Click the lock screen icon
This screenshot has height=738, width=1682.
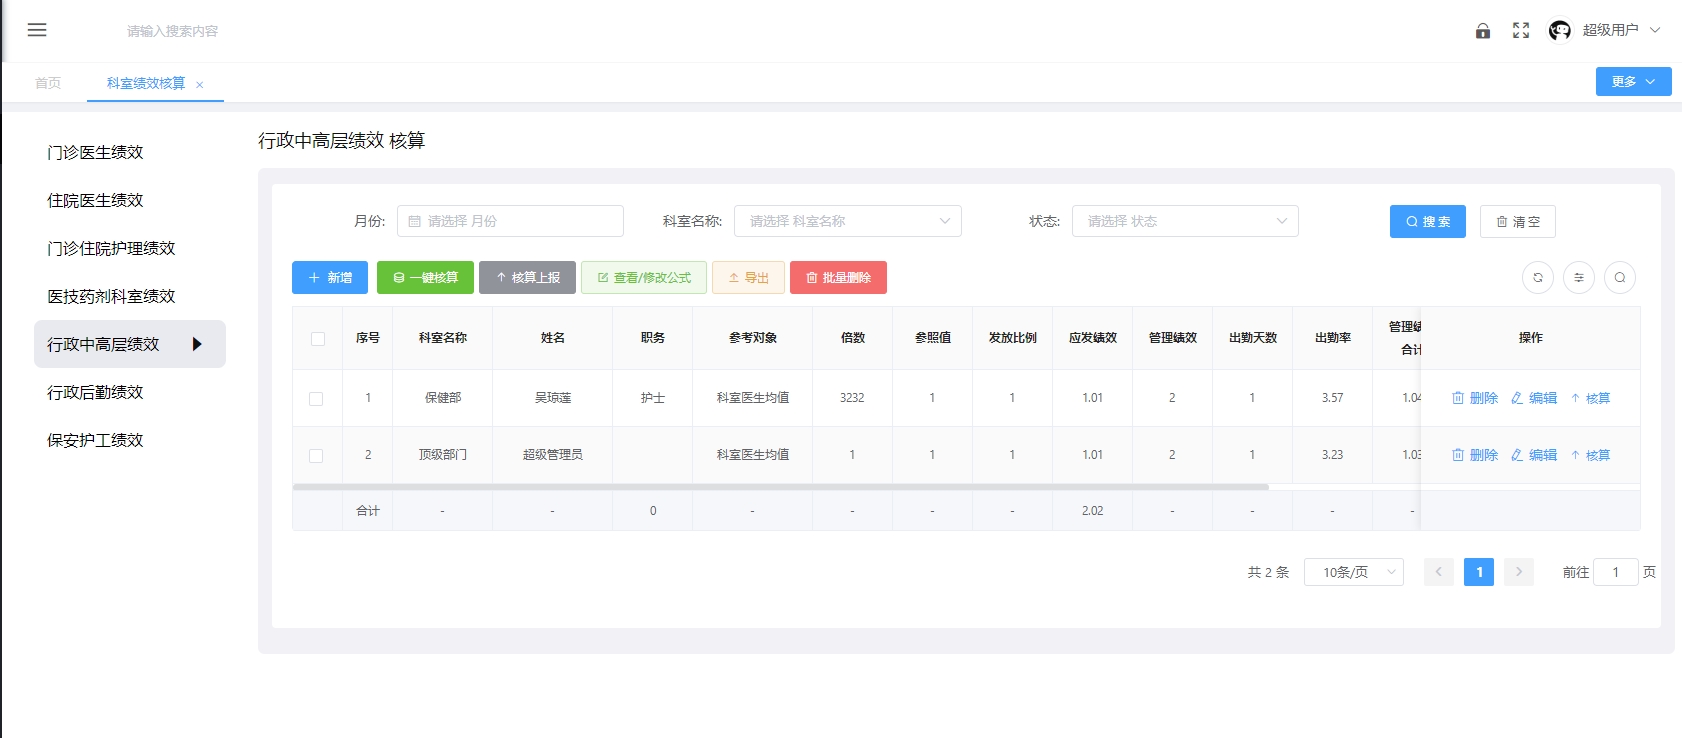(x=1483, y=31)
